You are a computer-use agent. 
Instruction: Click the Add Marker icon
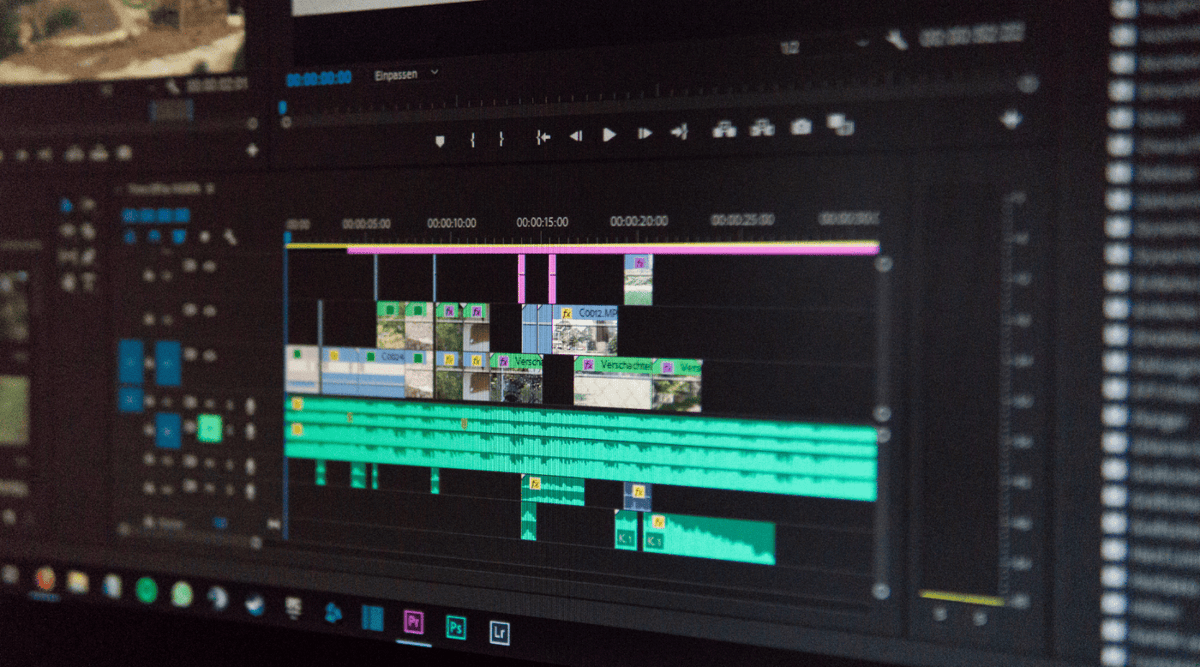(x=439, y=140)
